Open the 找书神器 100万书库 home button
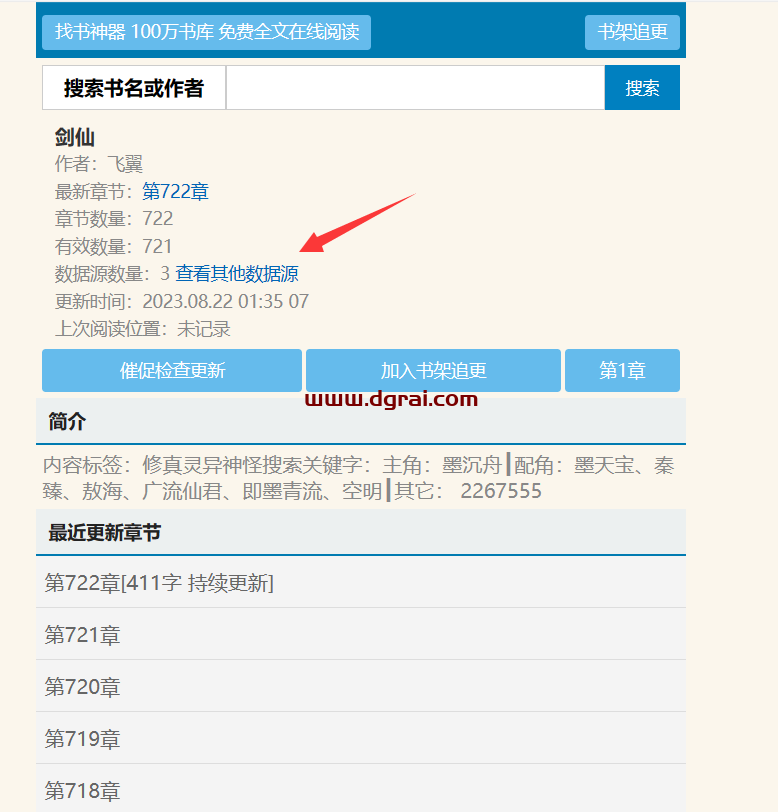778x812 pixels. click(206, 32)
